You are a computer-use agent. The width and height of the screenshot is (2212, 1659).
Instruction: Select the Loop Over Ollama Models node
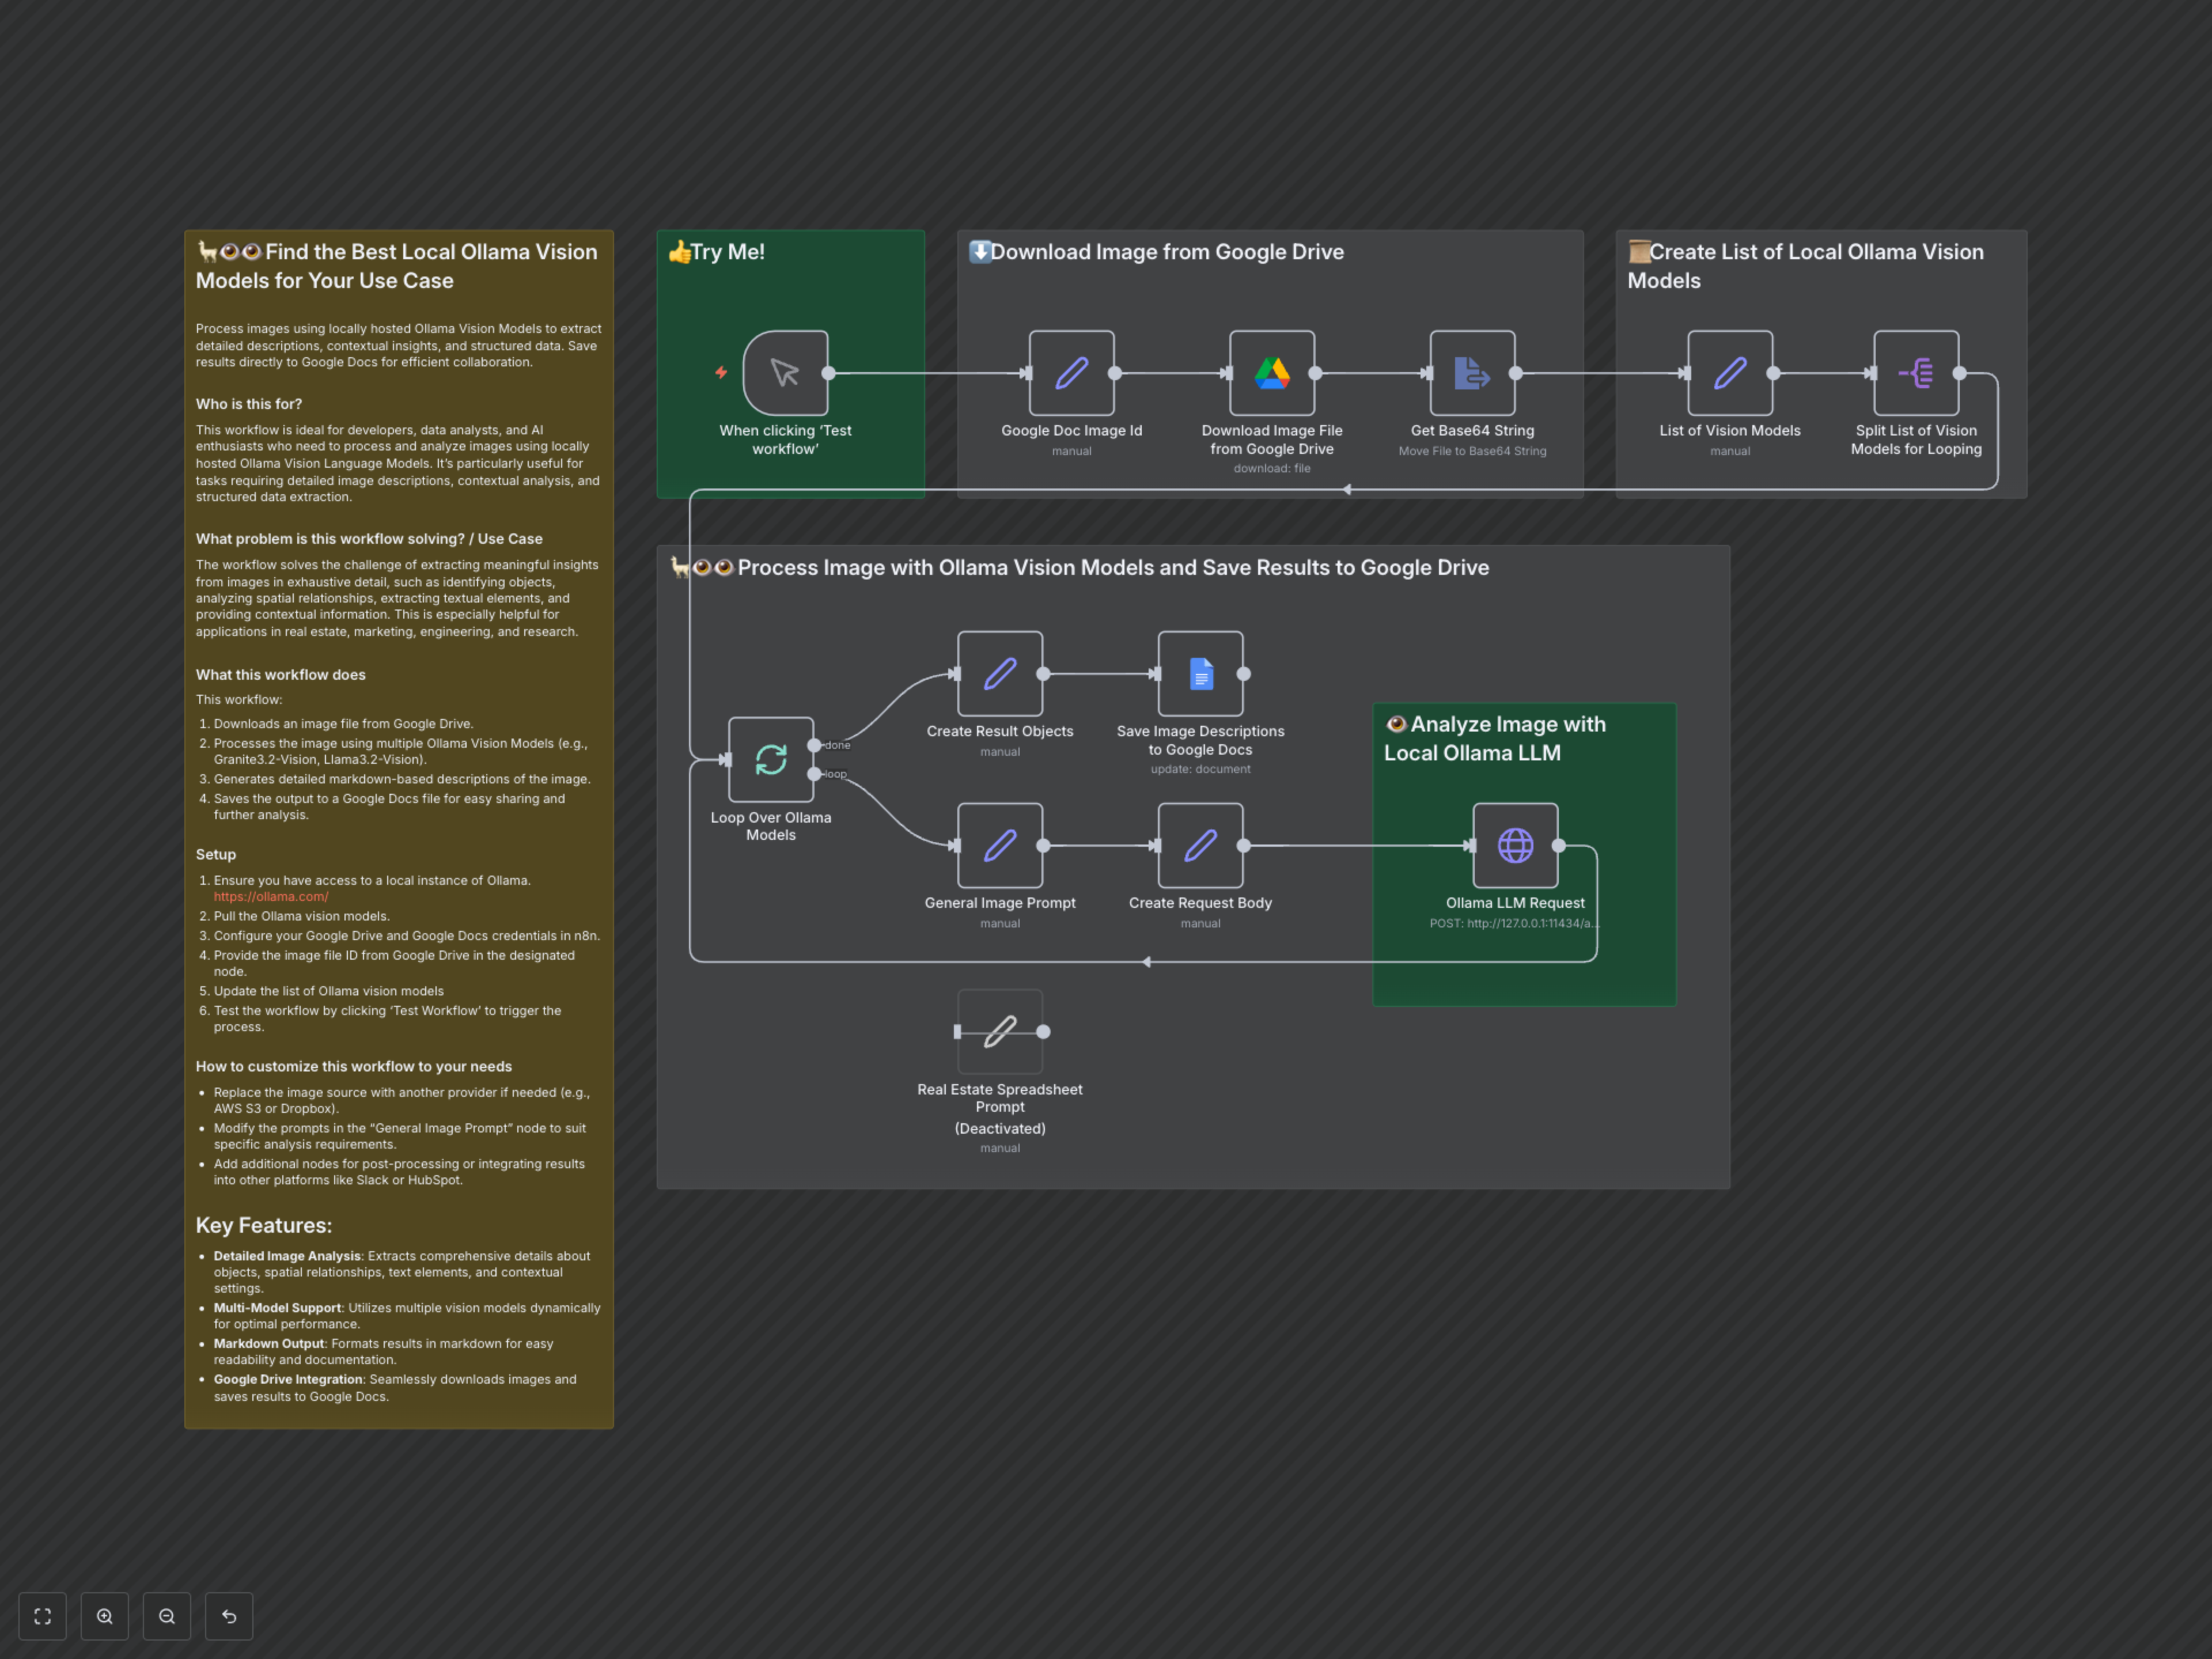point(770,759)
